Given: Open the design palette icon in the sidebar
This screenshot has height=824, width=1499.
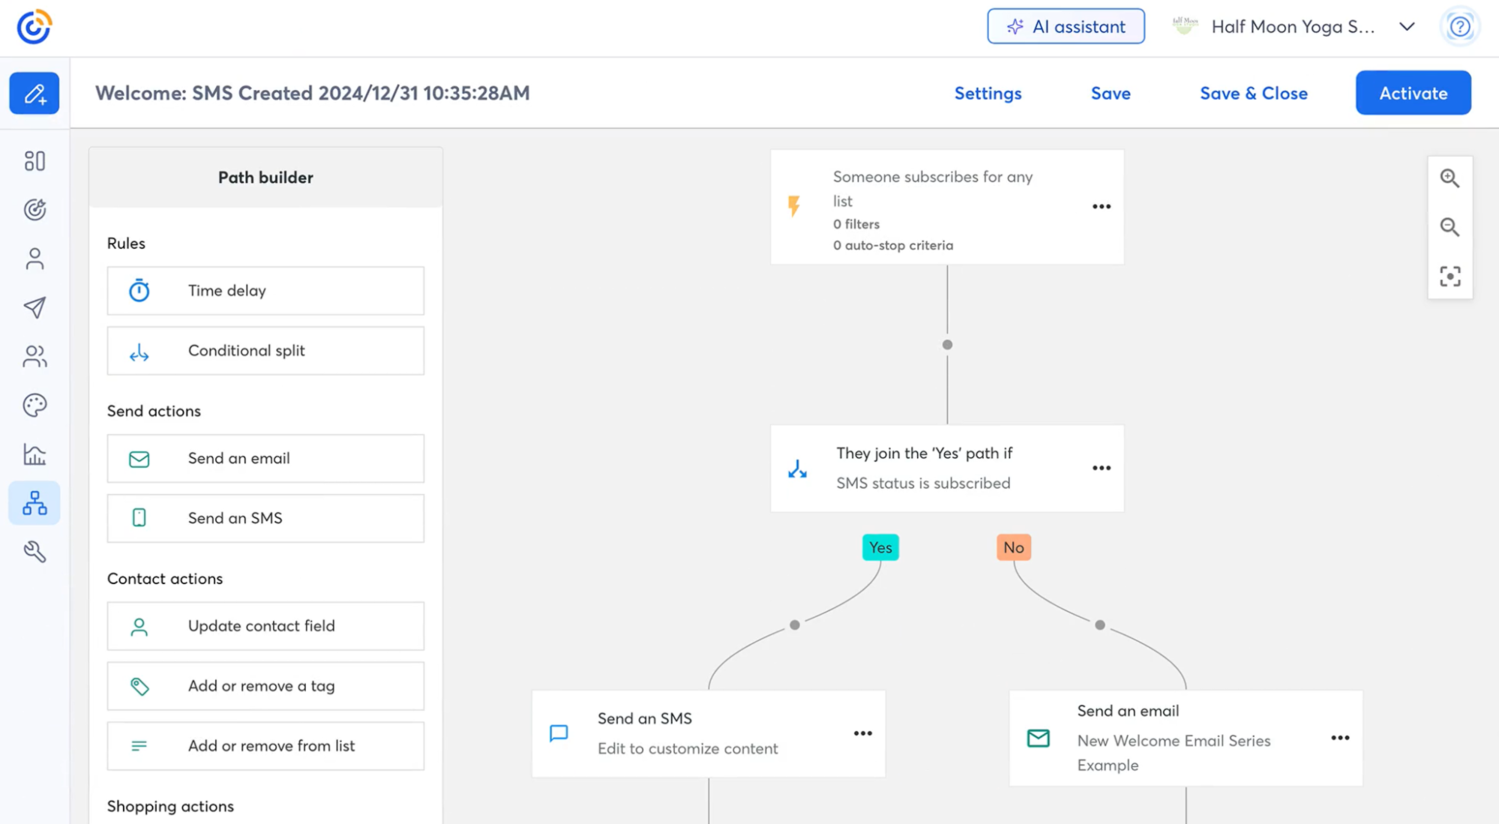Looking at the screenshot, I should (34, 404).
